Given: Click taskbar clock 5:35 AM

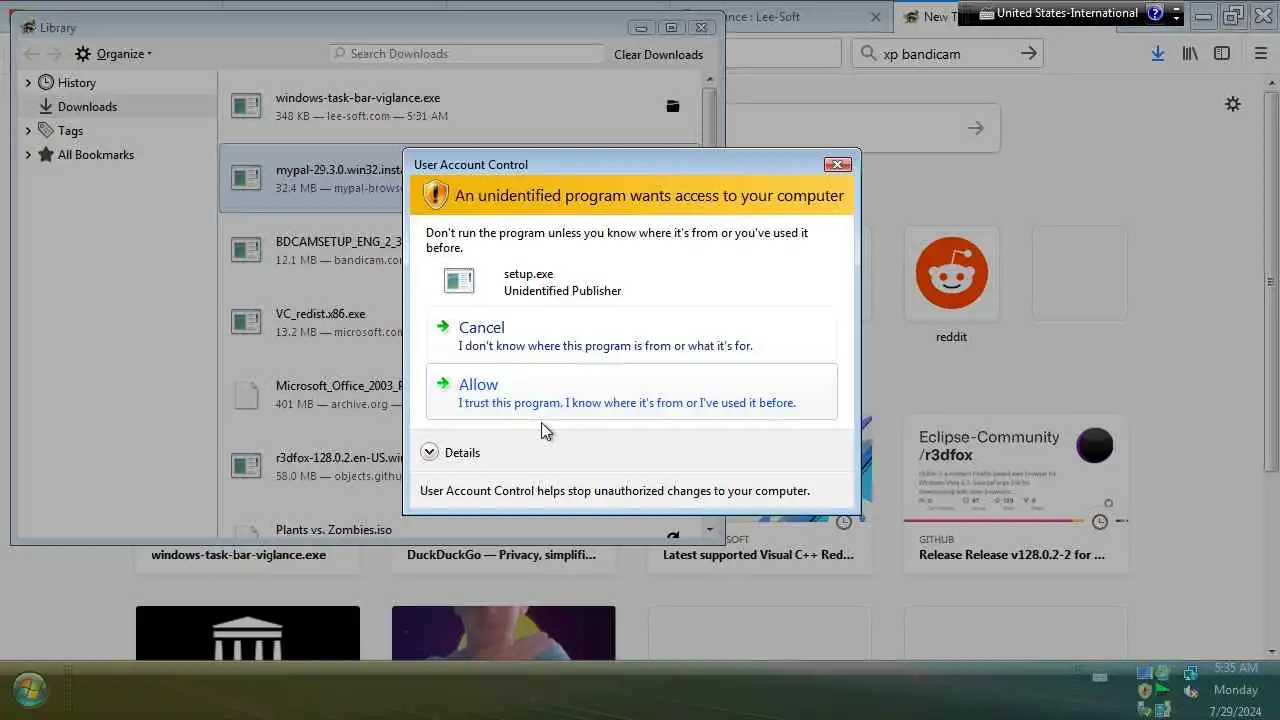Looking at the screenshot, I should 1236,668.
